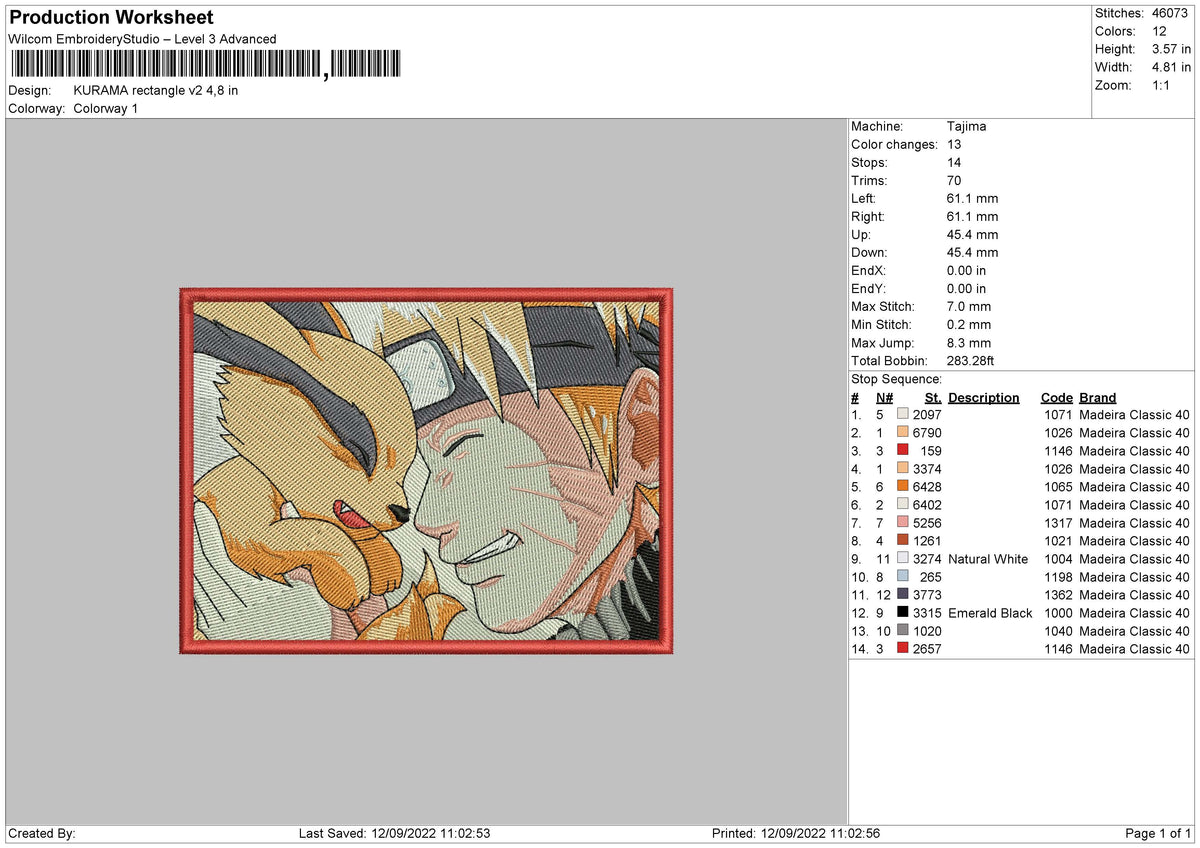Image resolution: width=1200 pixels, height=848 pixels.
Task: Select the orange swatch in stop row 5
Action: (x=903, y=487)
